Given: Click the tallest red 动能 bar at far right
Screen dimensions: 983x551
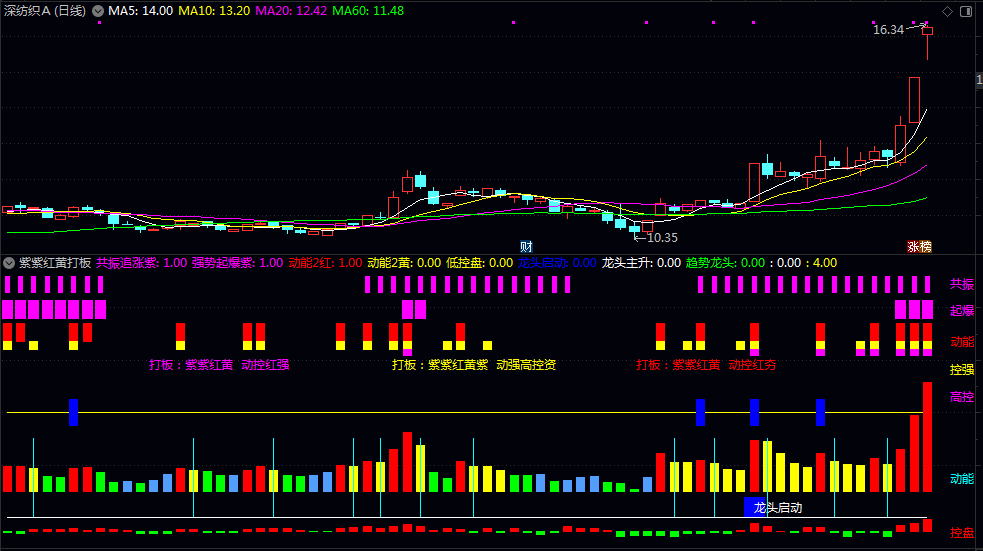Looking at the screenshot, I should pyautogui.click(x=927, y=437).
